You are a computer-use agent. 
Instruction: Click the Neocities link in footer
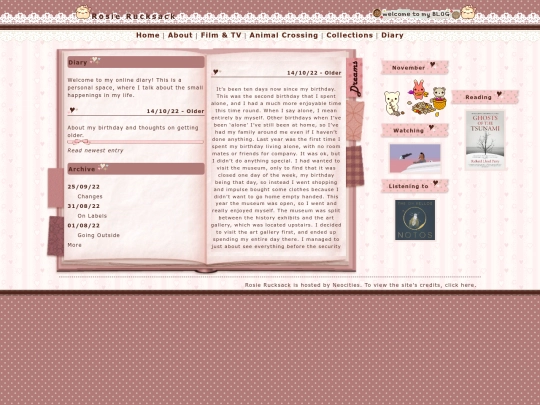pos(346,285)
